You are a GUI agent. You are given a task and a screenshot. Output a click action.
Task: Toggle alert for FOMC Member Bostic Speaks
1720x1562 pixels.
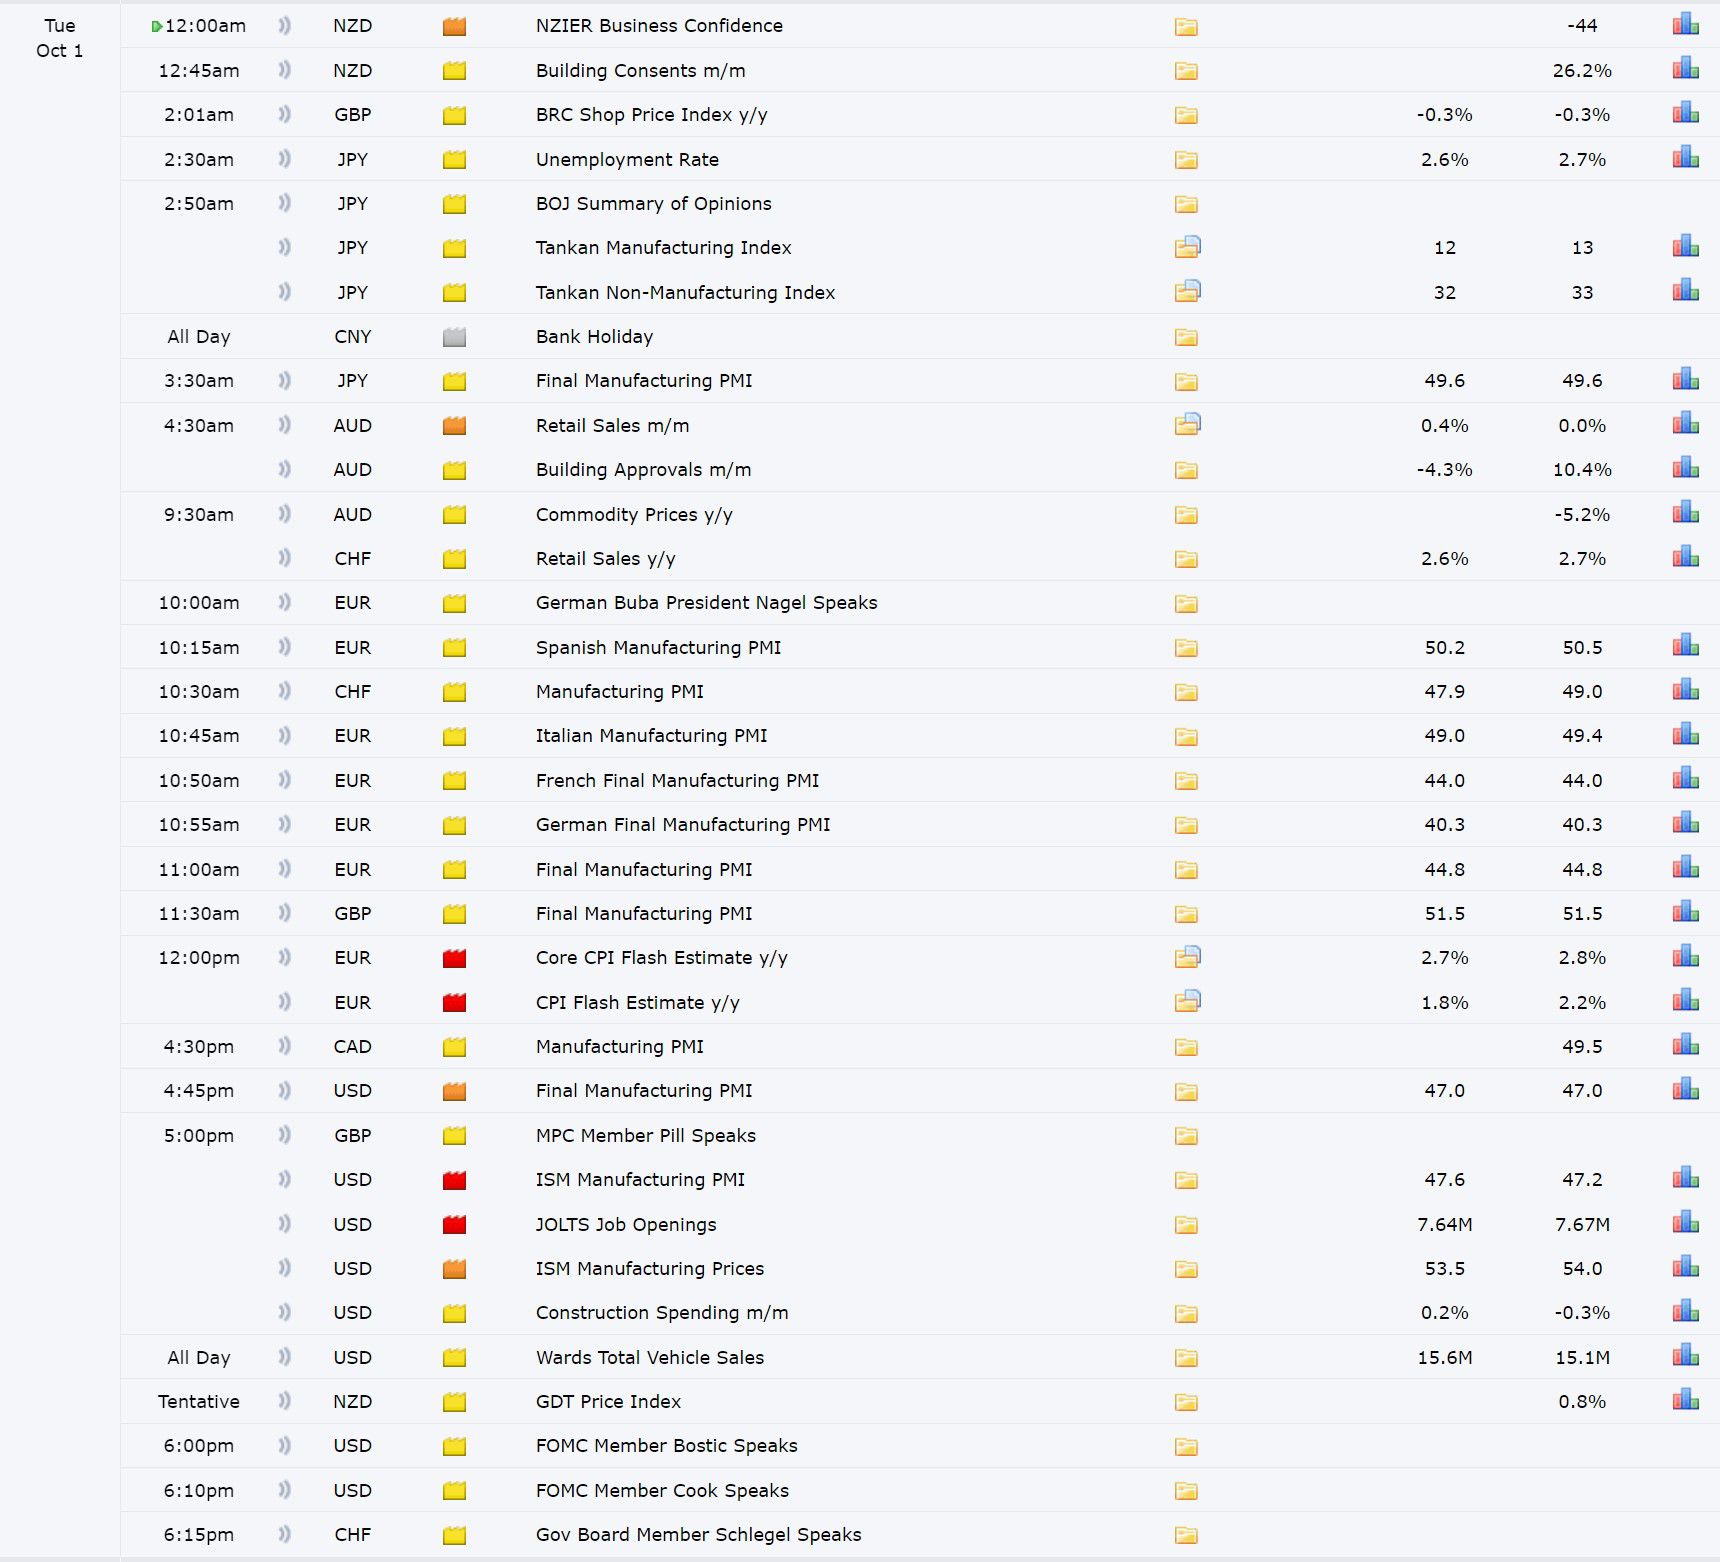pos(285,1445)
